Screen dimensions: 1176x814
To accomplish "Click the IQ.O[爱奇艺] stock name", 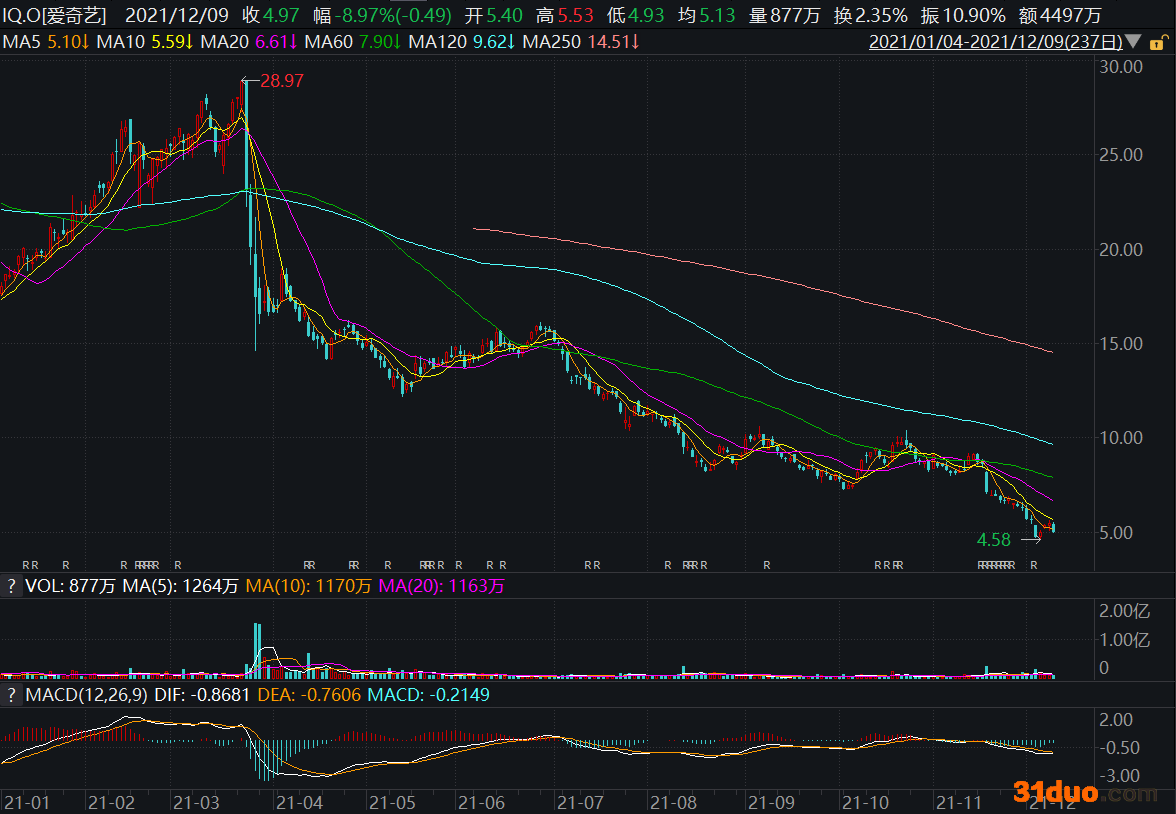I will (x=53, y=16).
